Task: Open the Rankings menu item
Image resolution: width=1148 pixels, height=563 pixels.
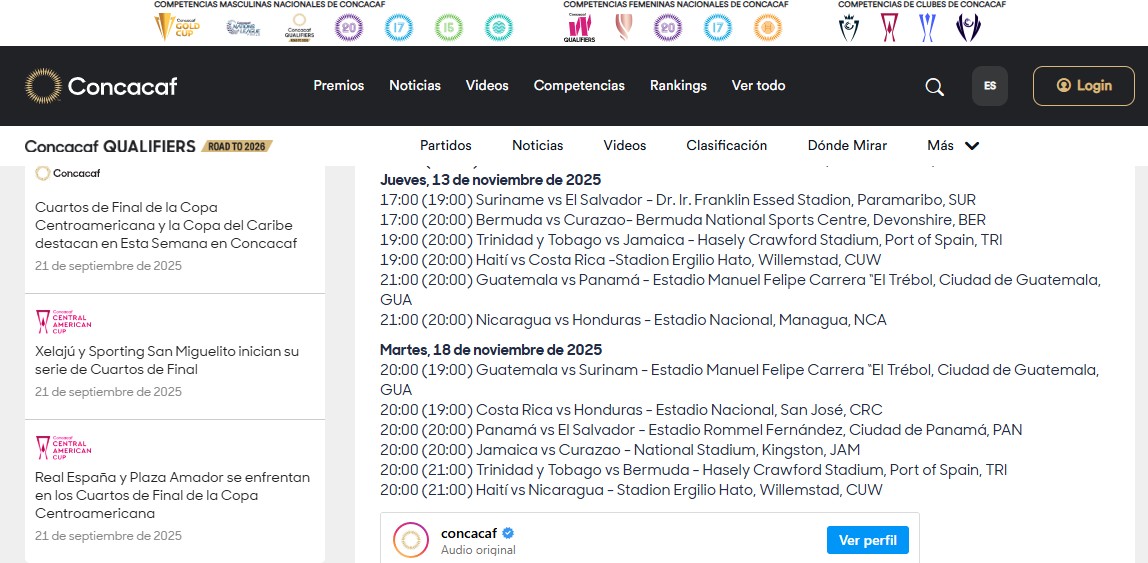Action: 678,86
